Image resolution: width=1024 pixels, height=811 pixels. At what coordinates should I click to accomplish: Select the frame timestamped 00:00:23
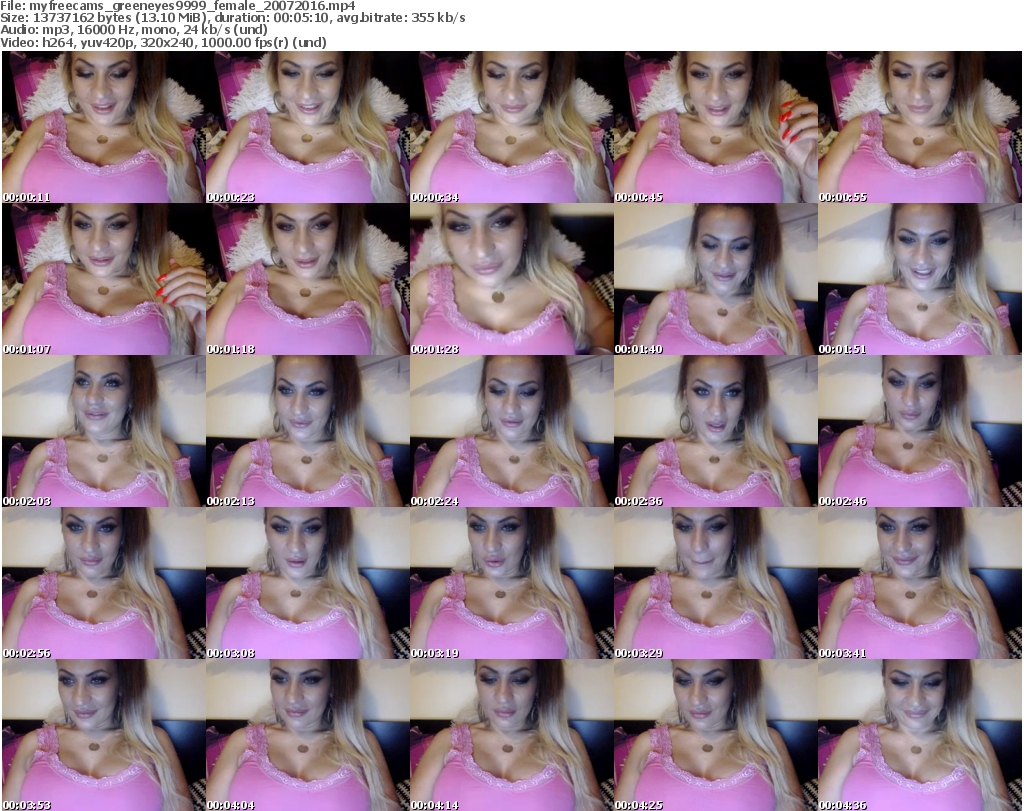(x=308, y=127)
